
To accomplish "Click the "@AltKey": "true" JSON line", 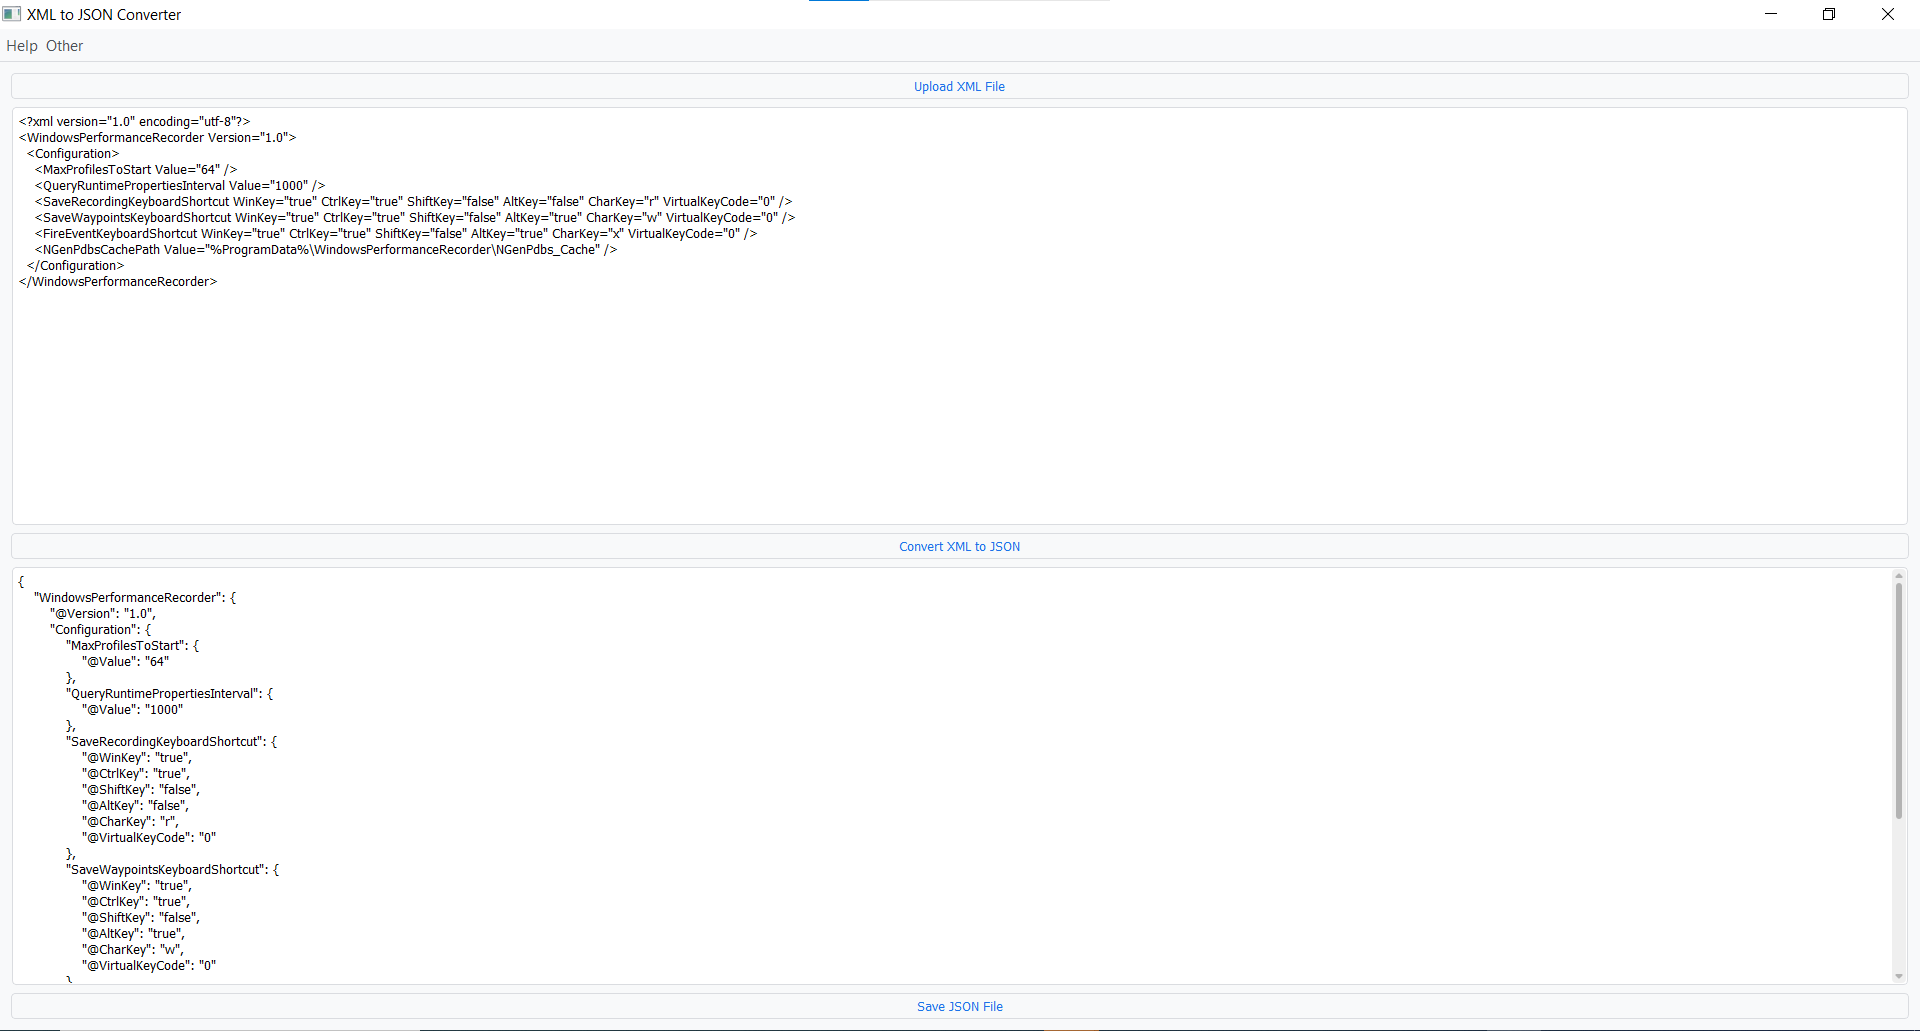I will pyautogui.click(x=133, y=934).
